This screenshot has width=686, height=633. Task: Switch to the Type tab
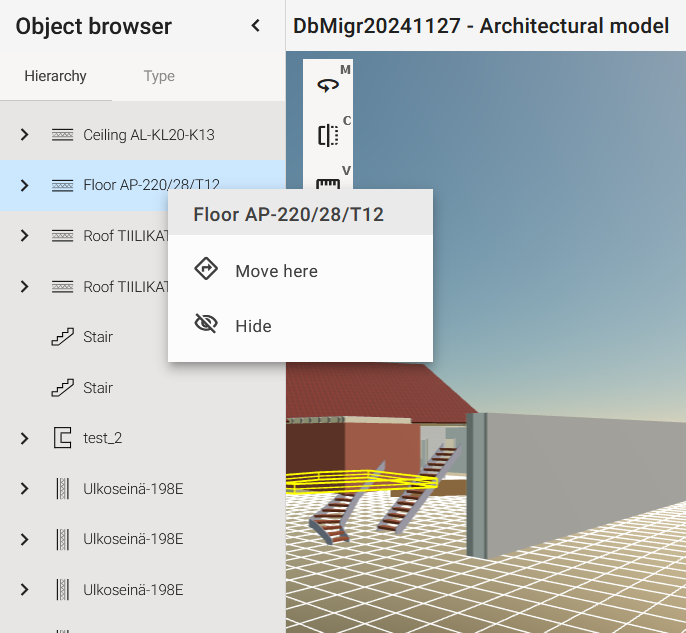pos(159,76)
